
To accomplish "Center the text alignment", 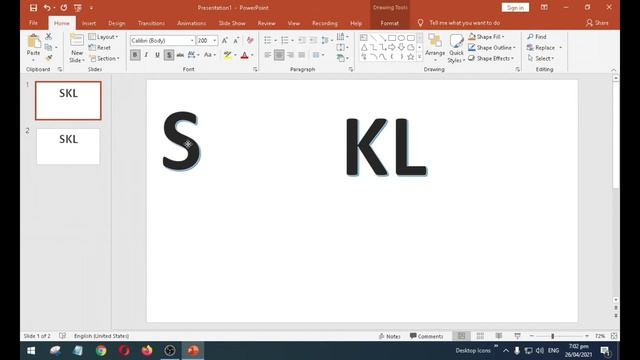I will click(279, 55).
